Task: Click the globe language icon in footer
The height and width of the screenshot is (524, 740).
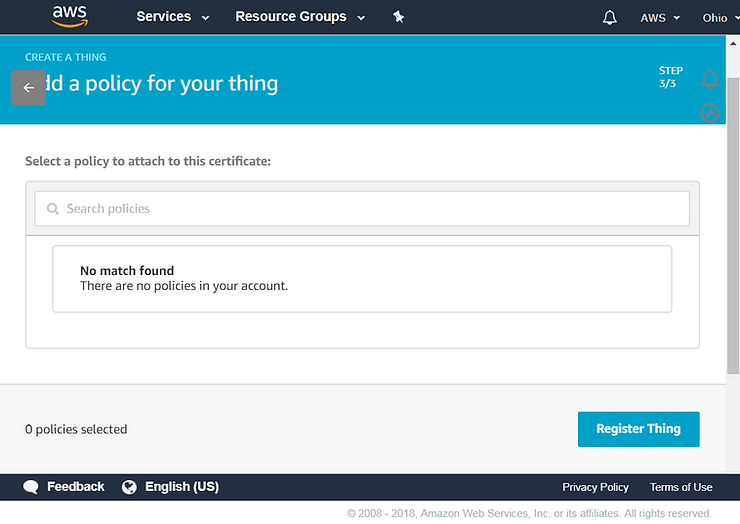Action: [129, 487]
